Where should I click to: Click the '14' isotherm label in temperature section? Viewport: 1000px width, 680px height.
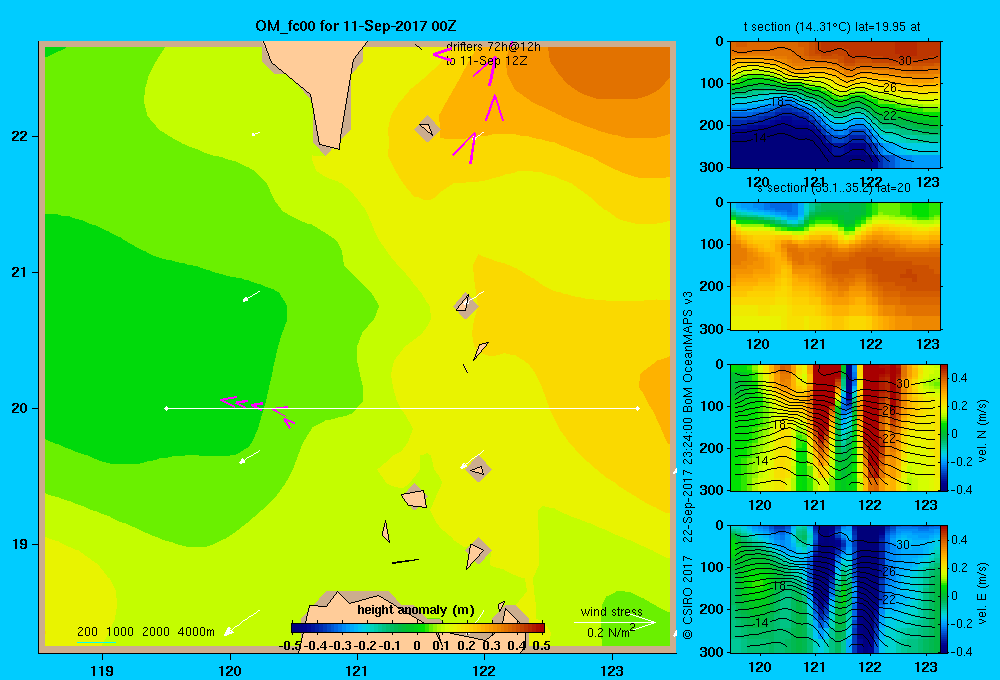pos(760,138)
